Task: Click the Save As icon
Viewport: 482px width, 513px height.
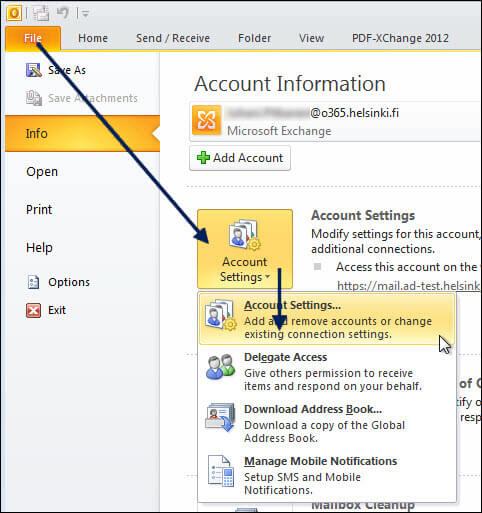Action: coord(34,70)
